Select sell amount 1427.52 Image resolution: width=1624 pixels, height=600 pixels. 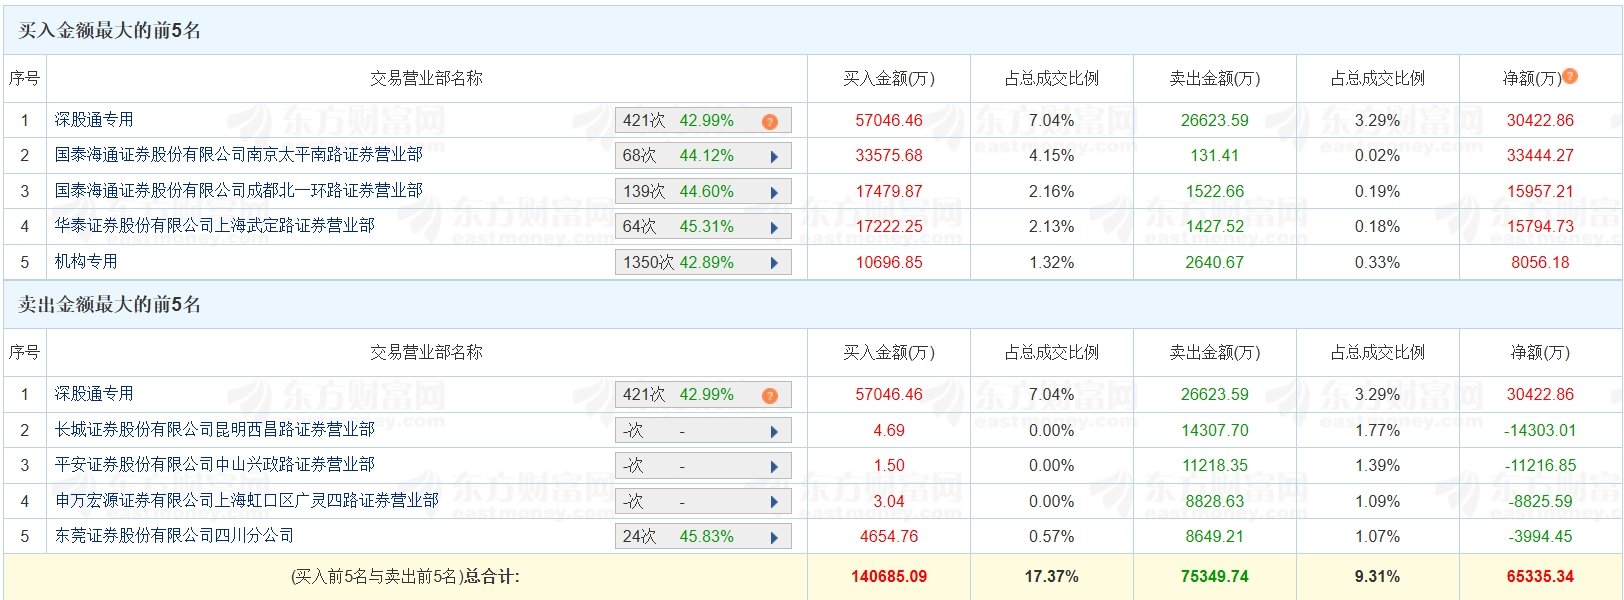[x=1215, y=227]
